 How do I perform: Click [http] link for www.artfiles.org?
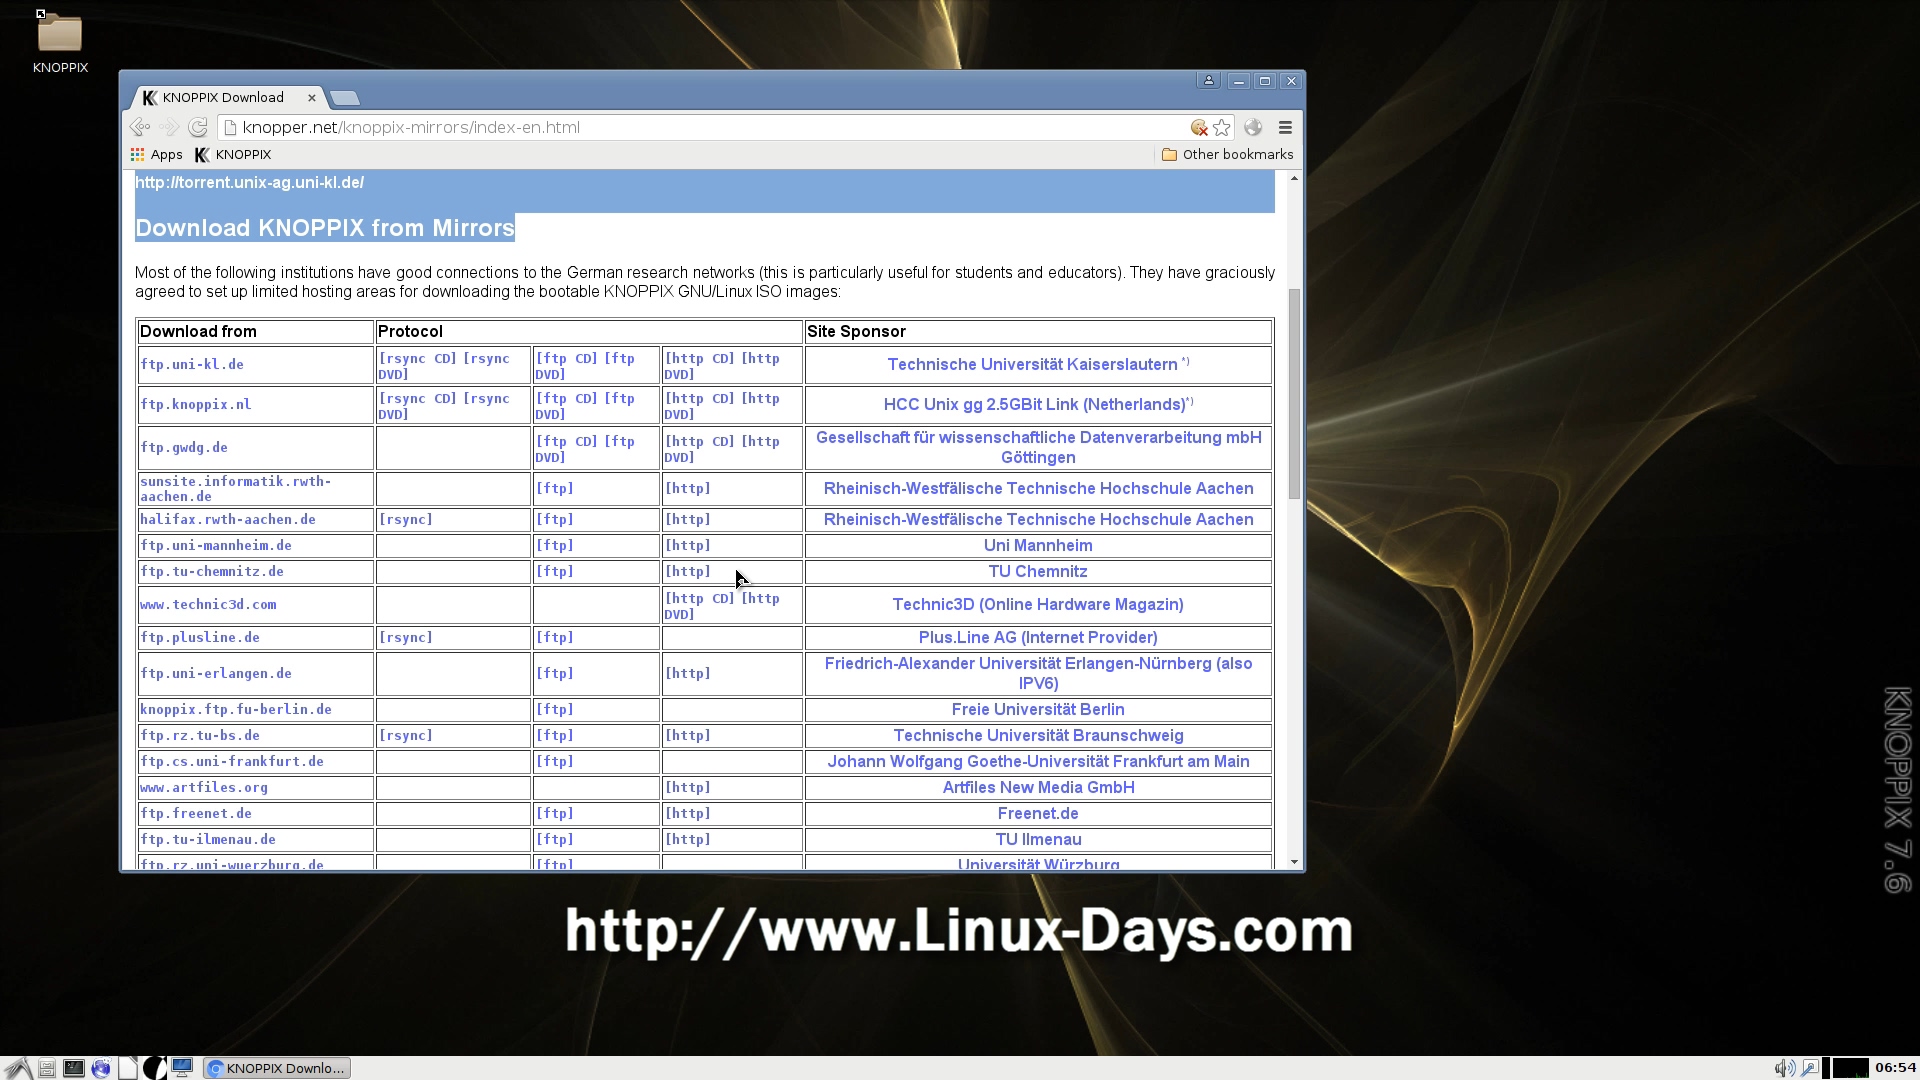(x=688, y=787)
